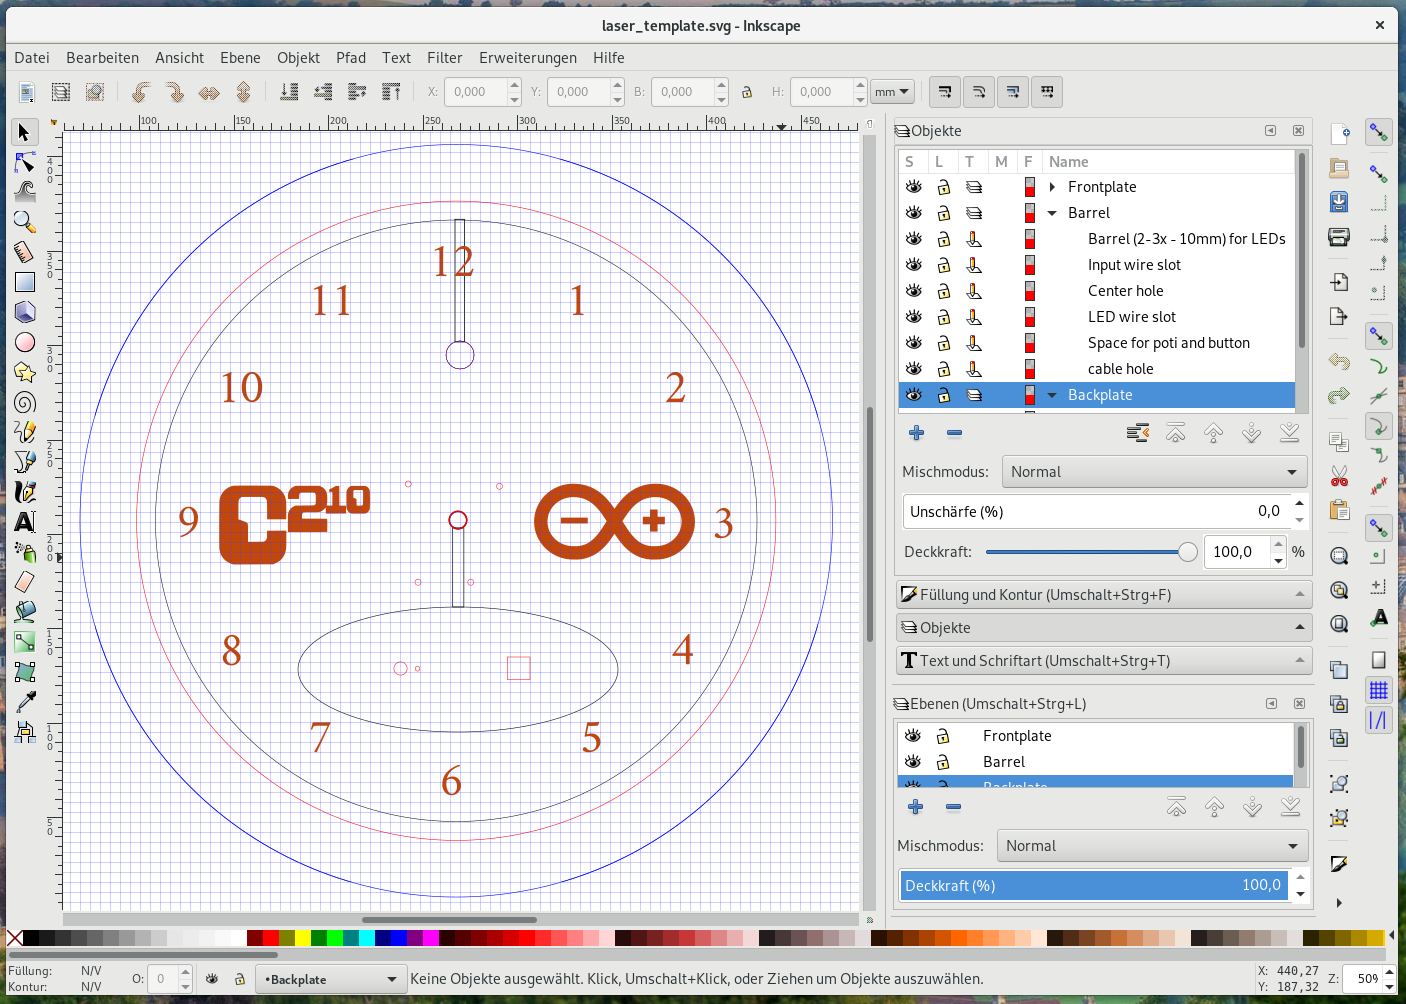Click the Deckkraft opacity slider handle
Screen dimensions: 1406x1004
pyautogui.click(x=1187, y=552)
